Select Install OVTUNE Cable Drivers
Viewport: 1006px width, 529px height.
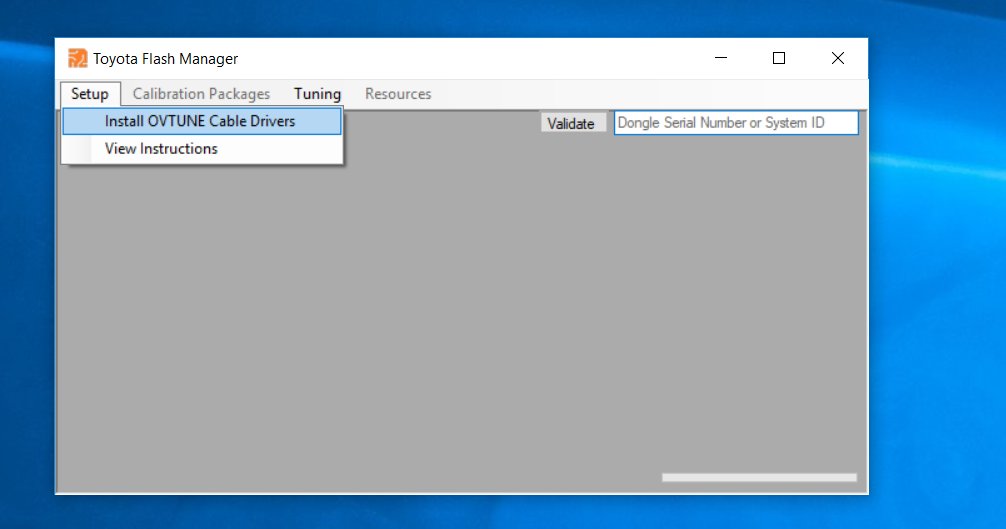pyautogui.click(x=202, y=121)
